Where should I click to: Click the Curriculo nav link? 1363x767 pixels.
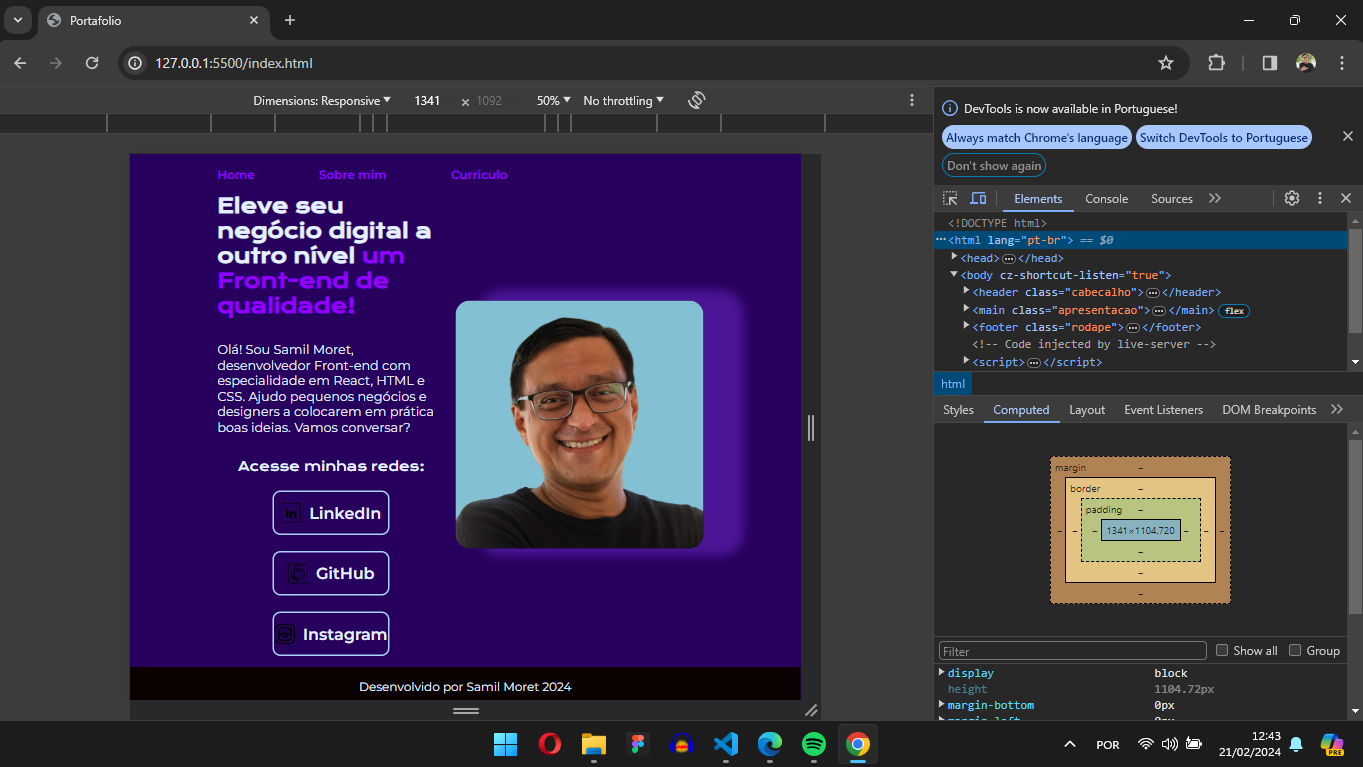[x=479, y=175]
